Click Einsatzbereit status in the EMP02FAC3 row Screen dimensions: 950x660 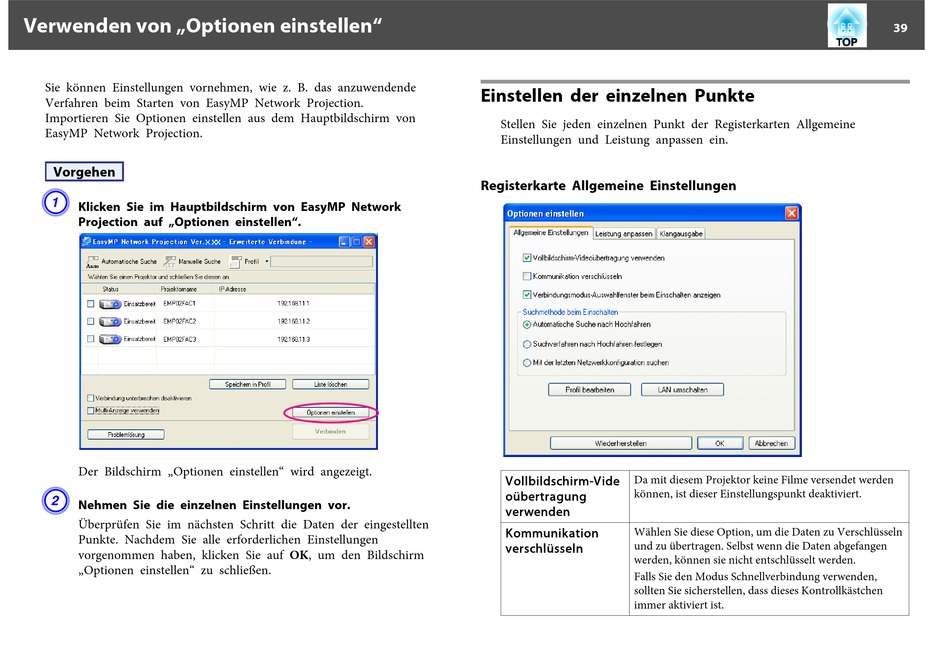[x=139, y=339]
